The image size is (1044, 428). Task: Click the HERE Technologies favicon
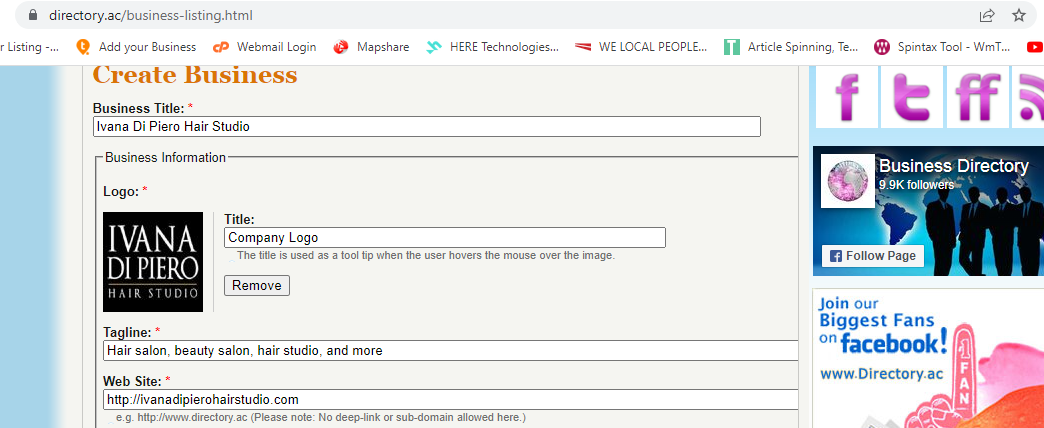434,47
